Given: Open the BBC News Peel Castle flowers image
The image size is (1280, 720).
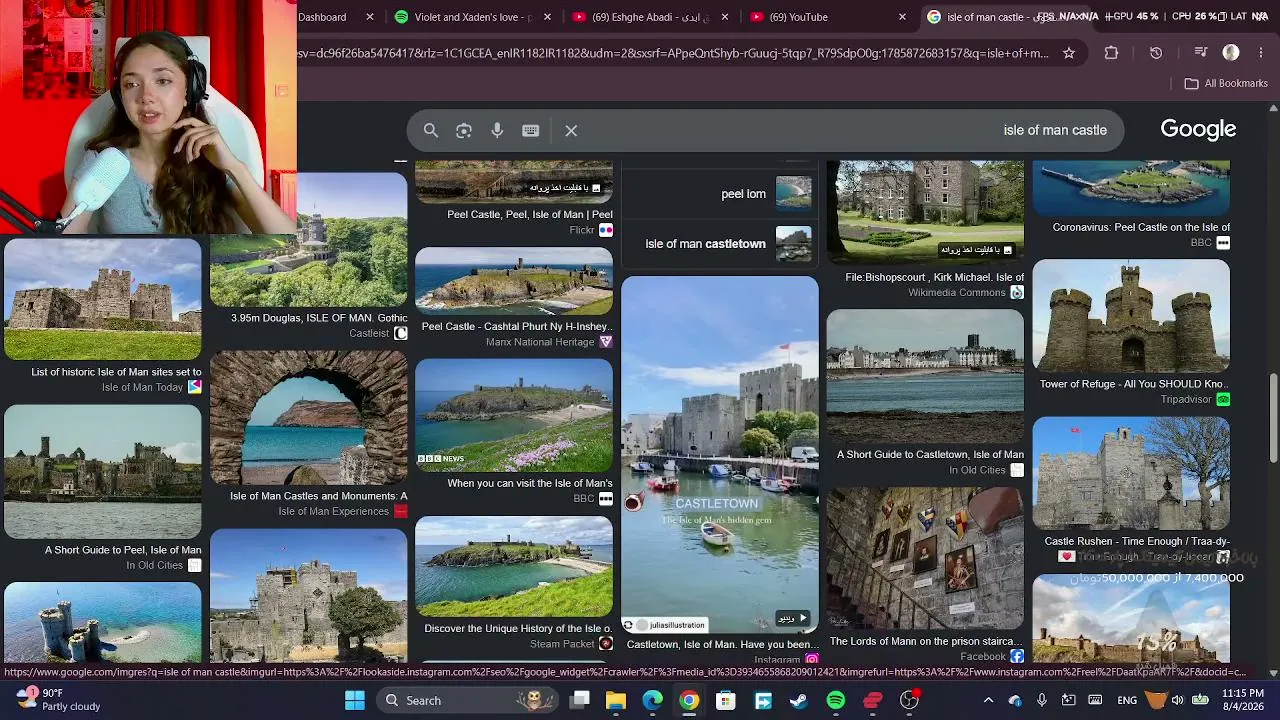Looking at the screenshot, I should click(x=514, y=415).
